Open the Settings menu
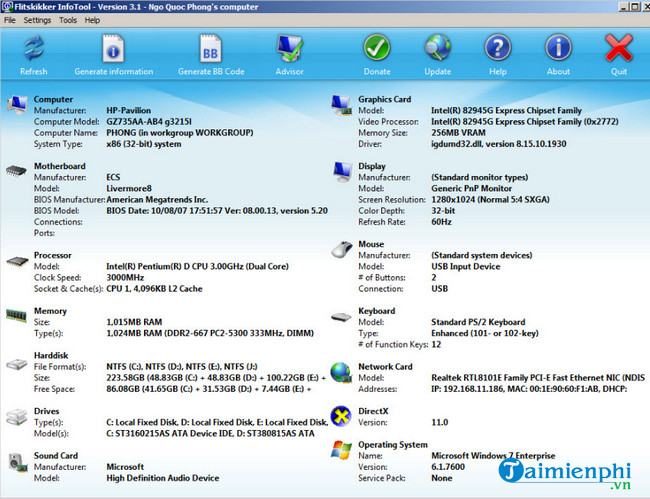The width and height of the screenshot is (650, 499). (37, 20)
